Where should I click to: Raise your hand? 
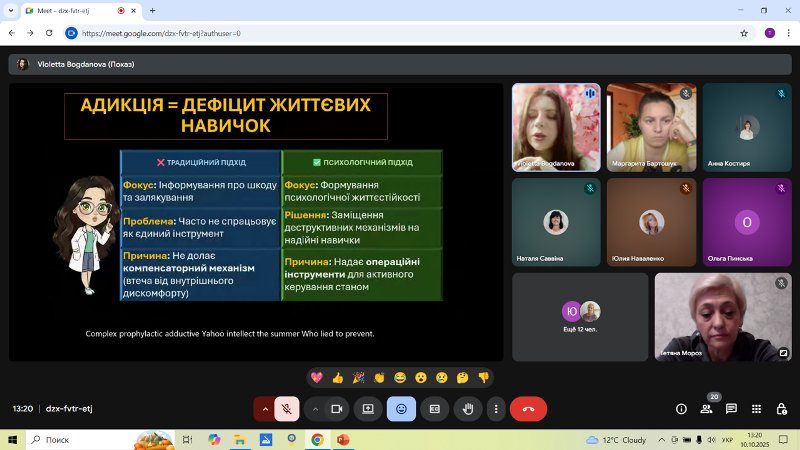click(465, 408)
